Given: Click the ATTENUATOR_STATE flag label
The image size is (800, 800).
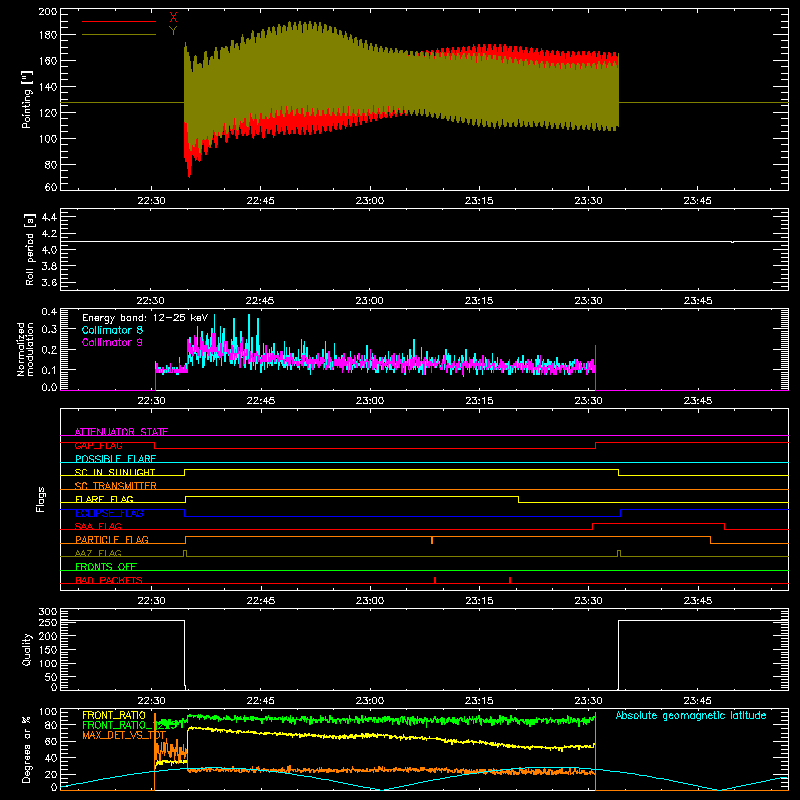Looking at the screenshot, I should coord(121,432).
